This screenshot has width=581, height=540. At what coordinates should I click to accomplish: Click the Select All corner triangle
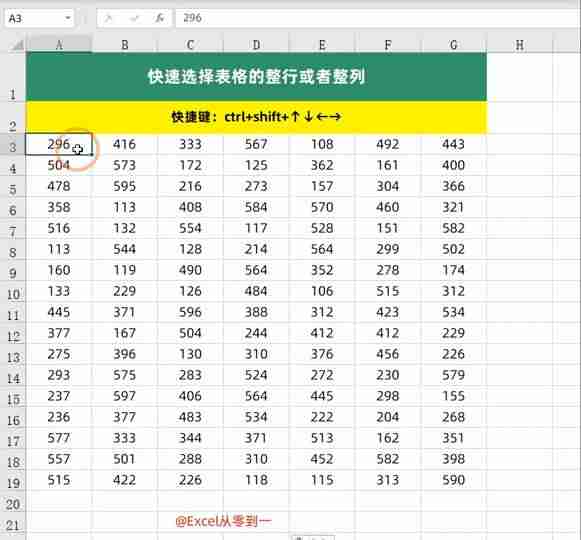(x=17, y=45)
